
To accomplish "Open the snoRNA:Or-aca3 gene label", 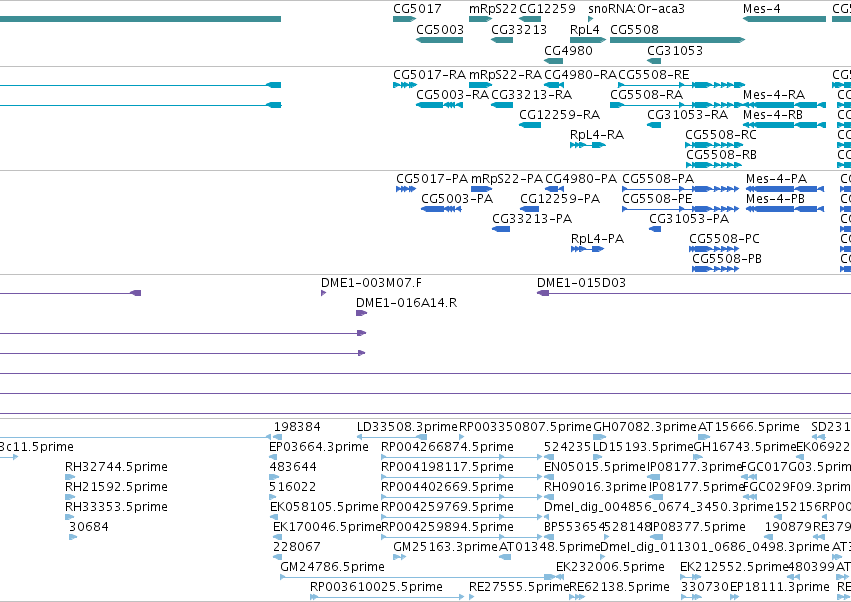I will [x=636, y=9].
